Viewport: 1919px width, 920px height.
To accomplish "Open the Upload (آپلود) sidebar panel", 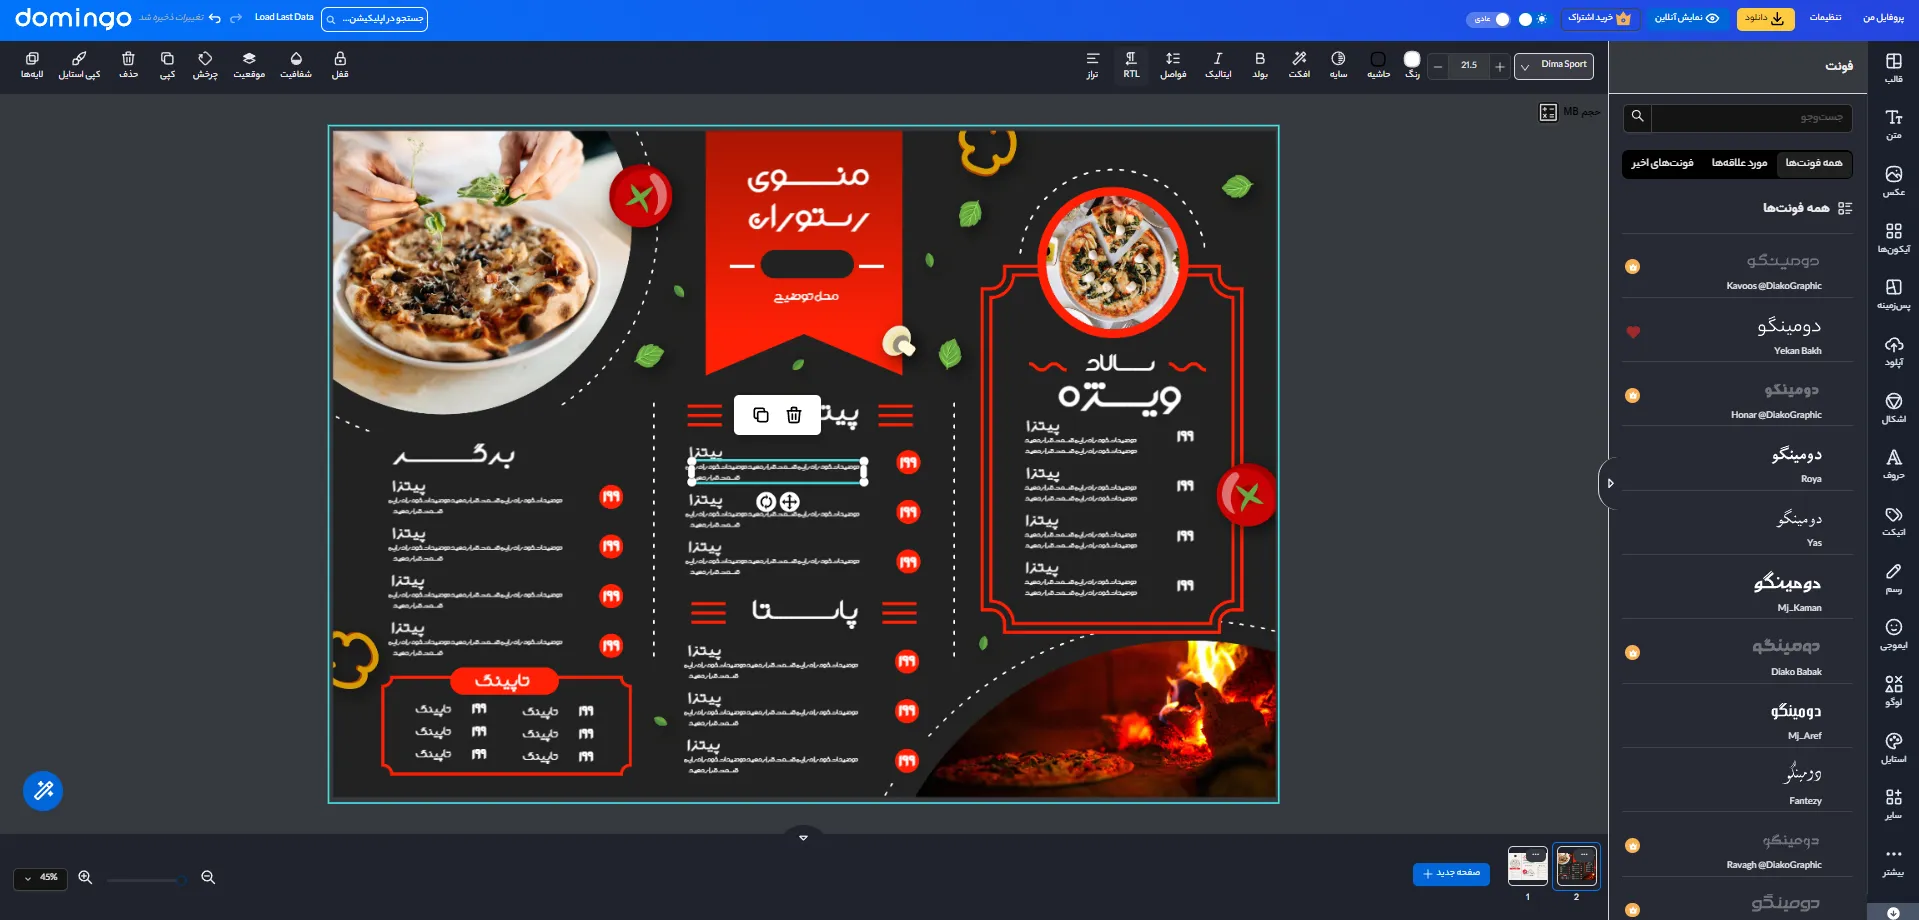I will pos(1893,351).
